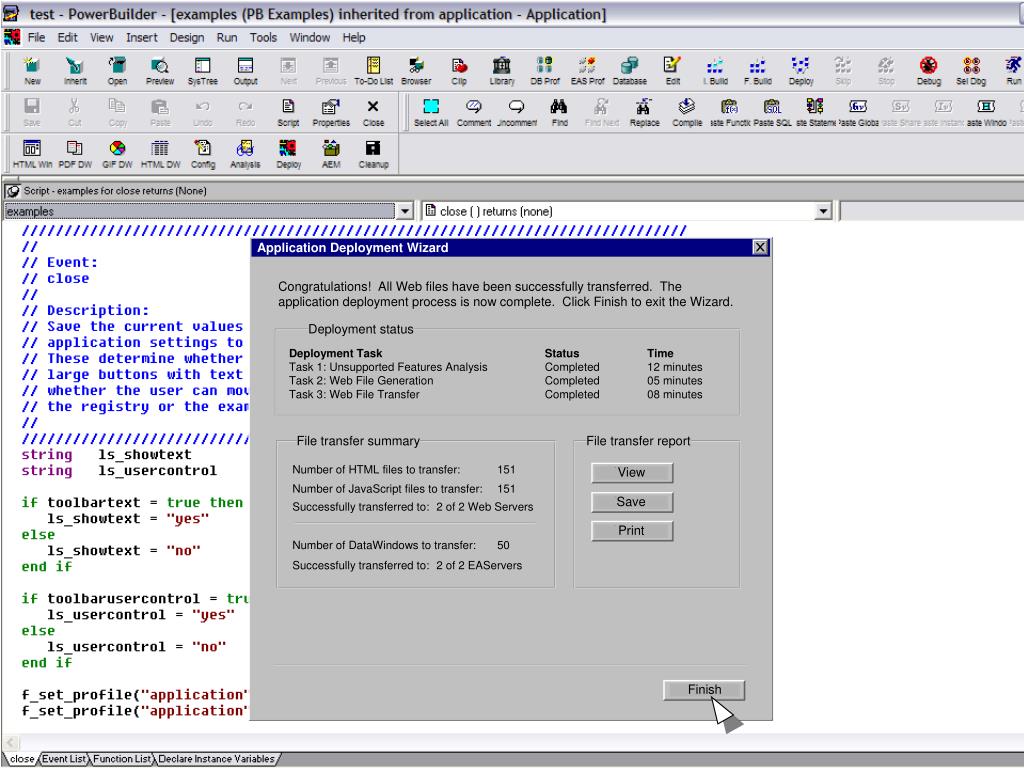1024x768 pixels.
Task: Open the Edit menu
Action: (x=67, y=38)
